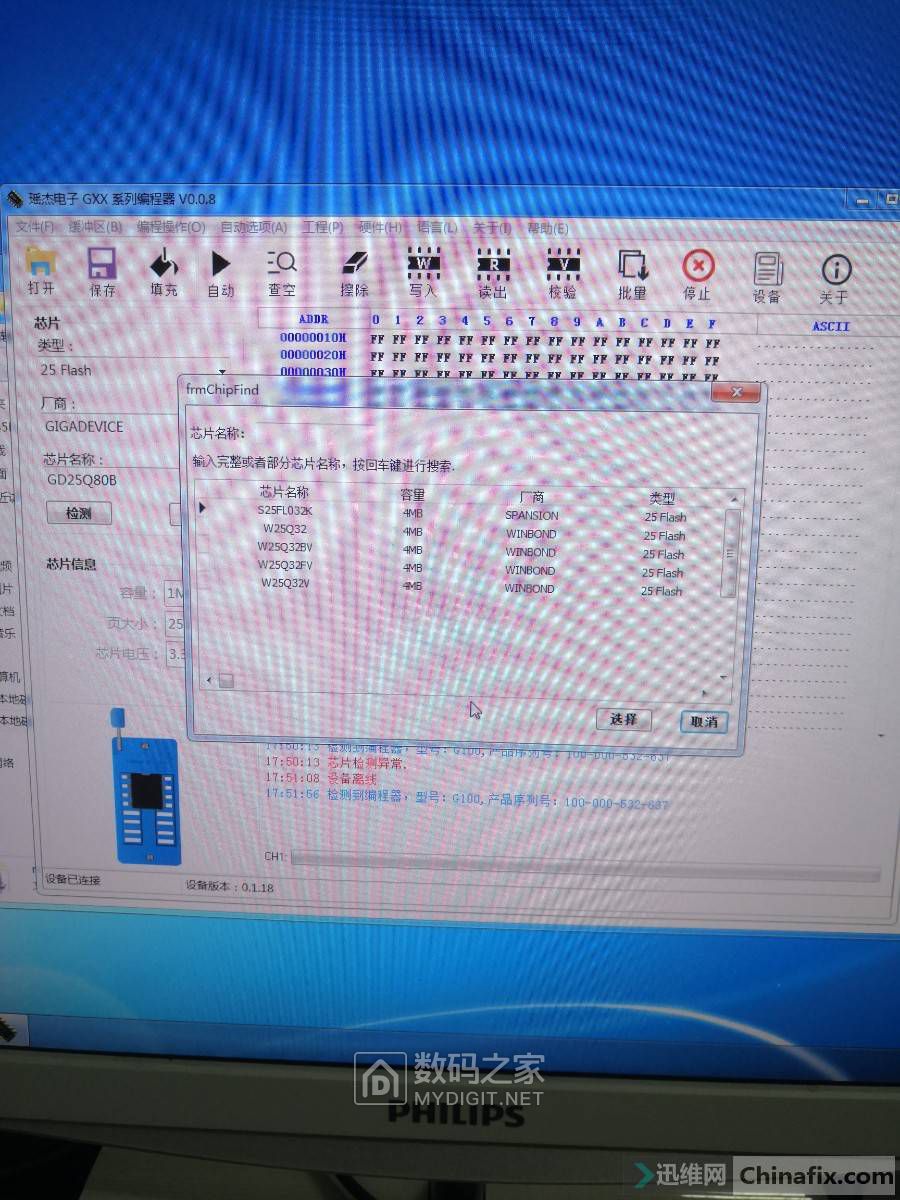
Task: Open the 编程操作(O) menu
Action: pos(171,227)
